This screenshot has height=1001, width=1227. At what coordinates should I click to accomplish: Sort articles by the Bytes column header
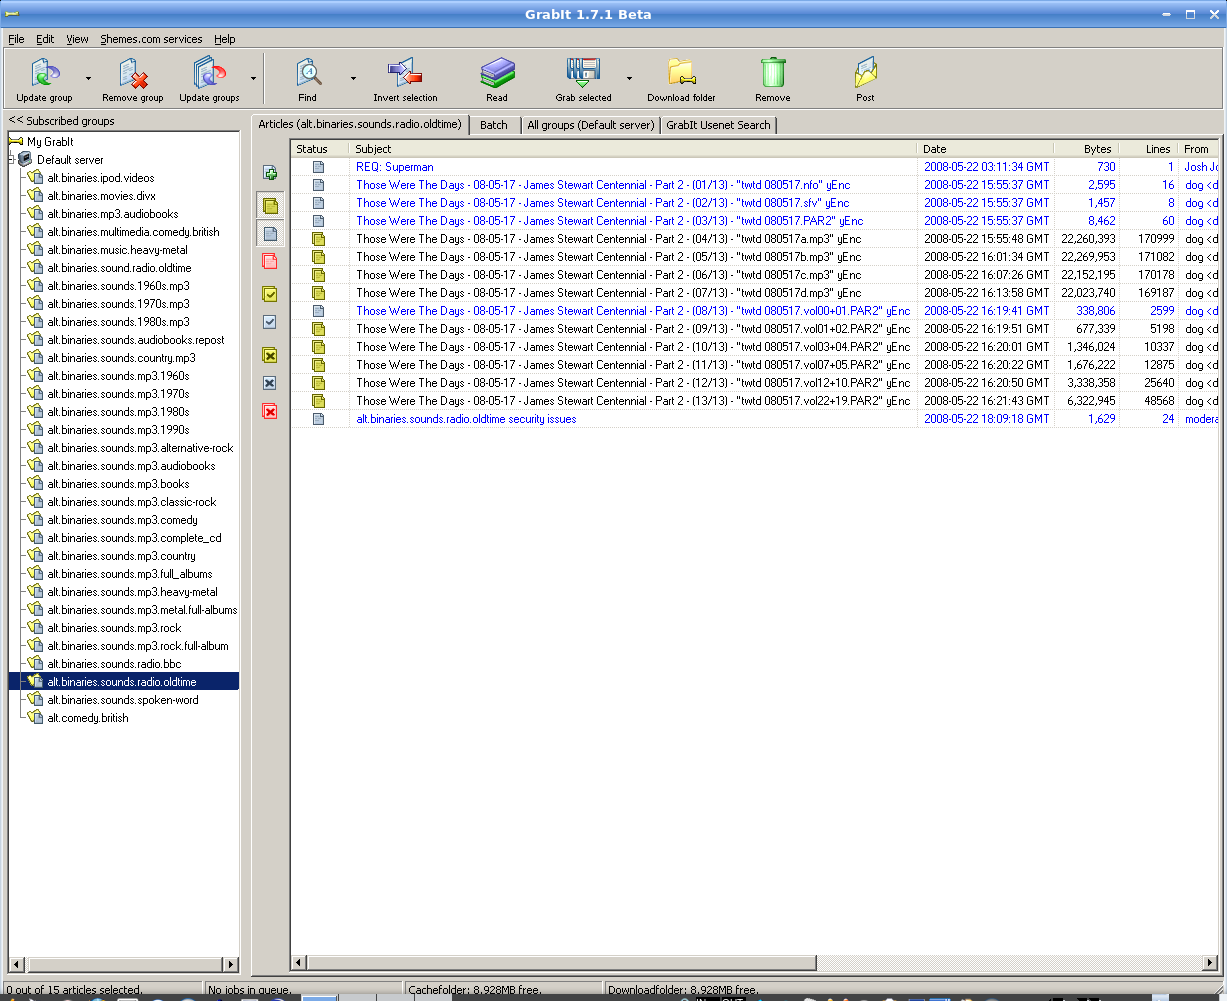1087,149
